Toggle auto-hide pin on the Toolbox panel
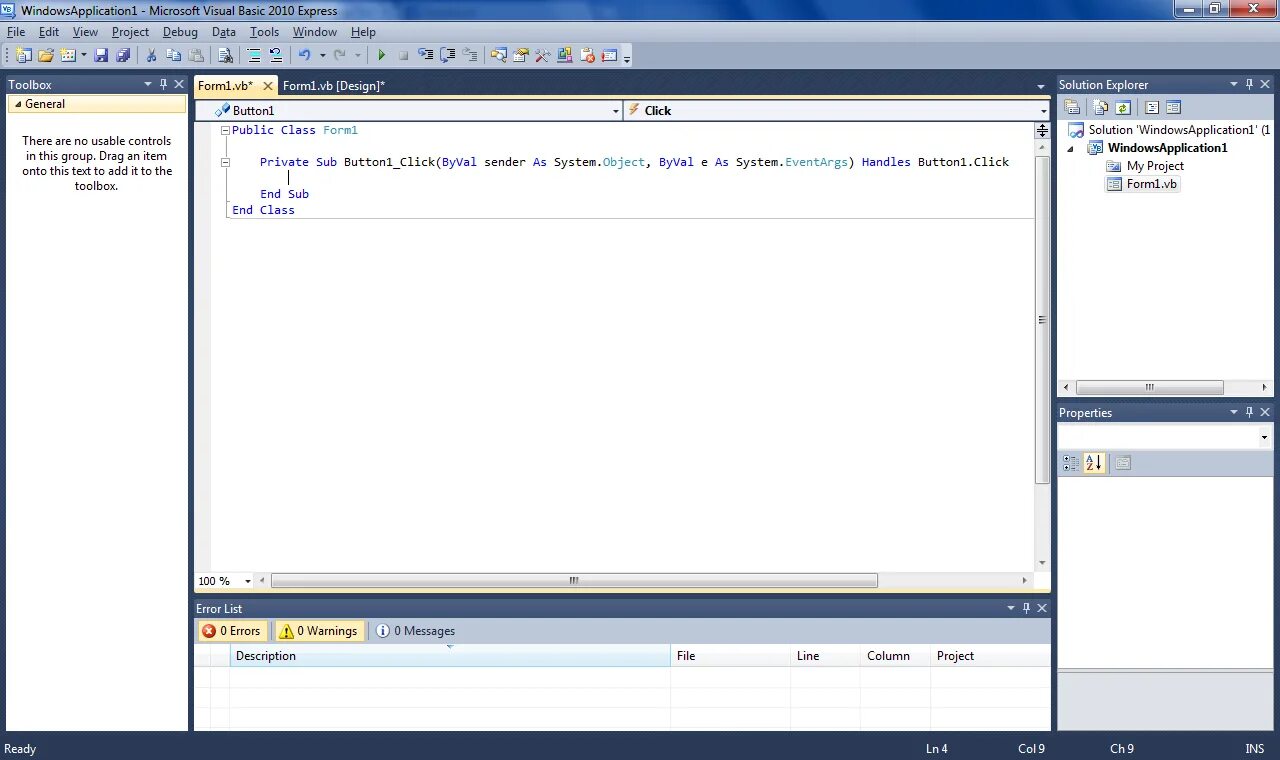This screenshot has width=1280, height=760. point(163,85)
